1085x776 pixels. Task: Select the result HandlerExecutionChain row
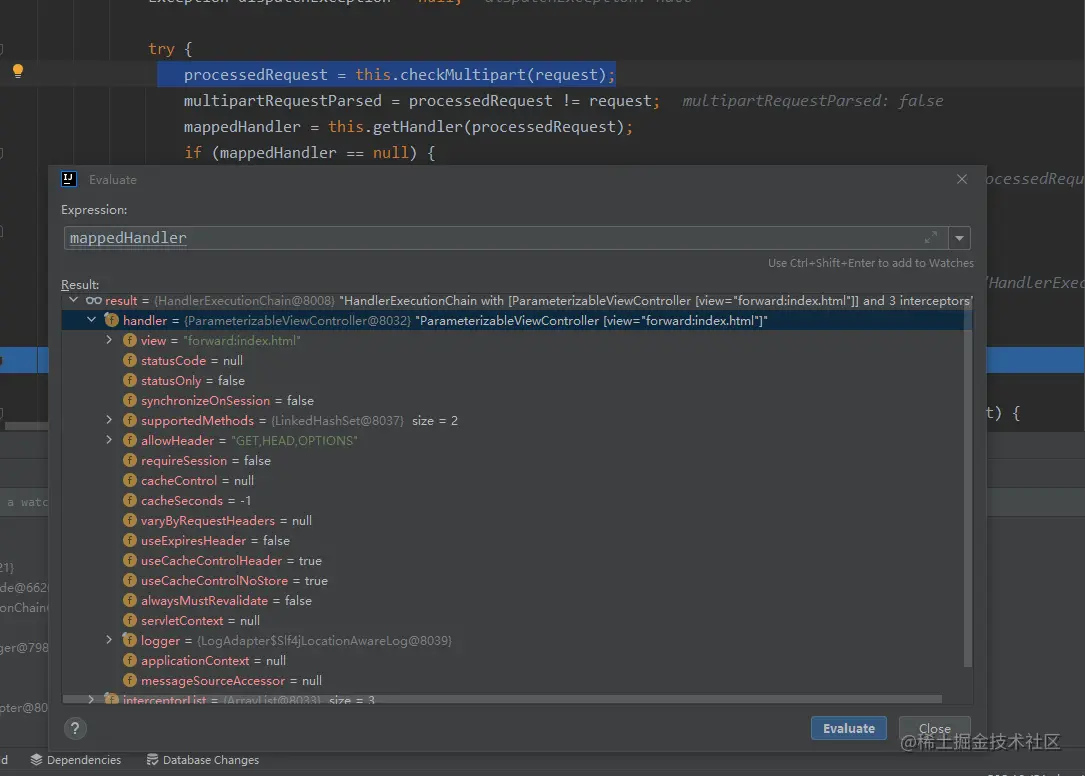pos(517,300)
